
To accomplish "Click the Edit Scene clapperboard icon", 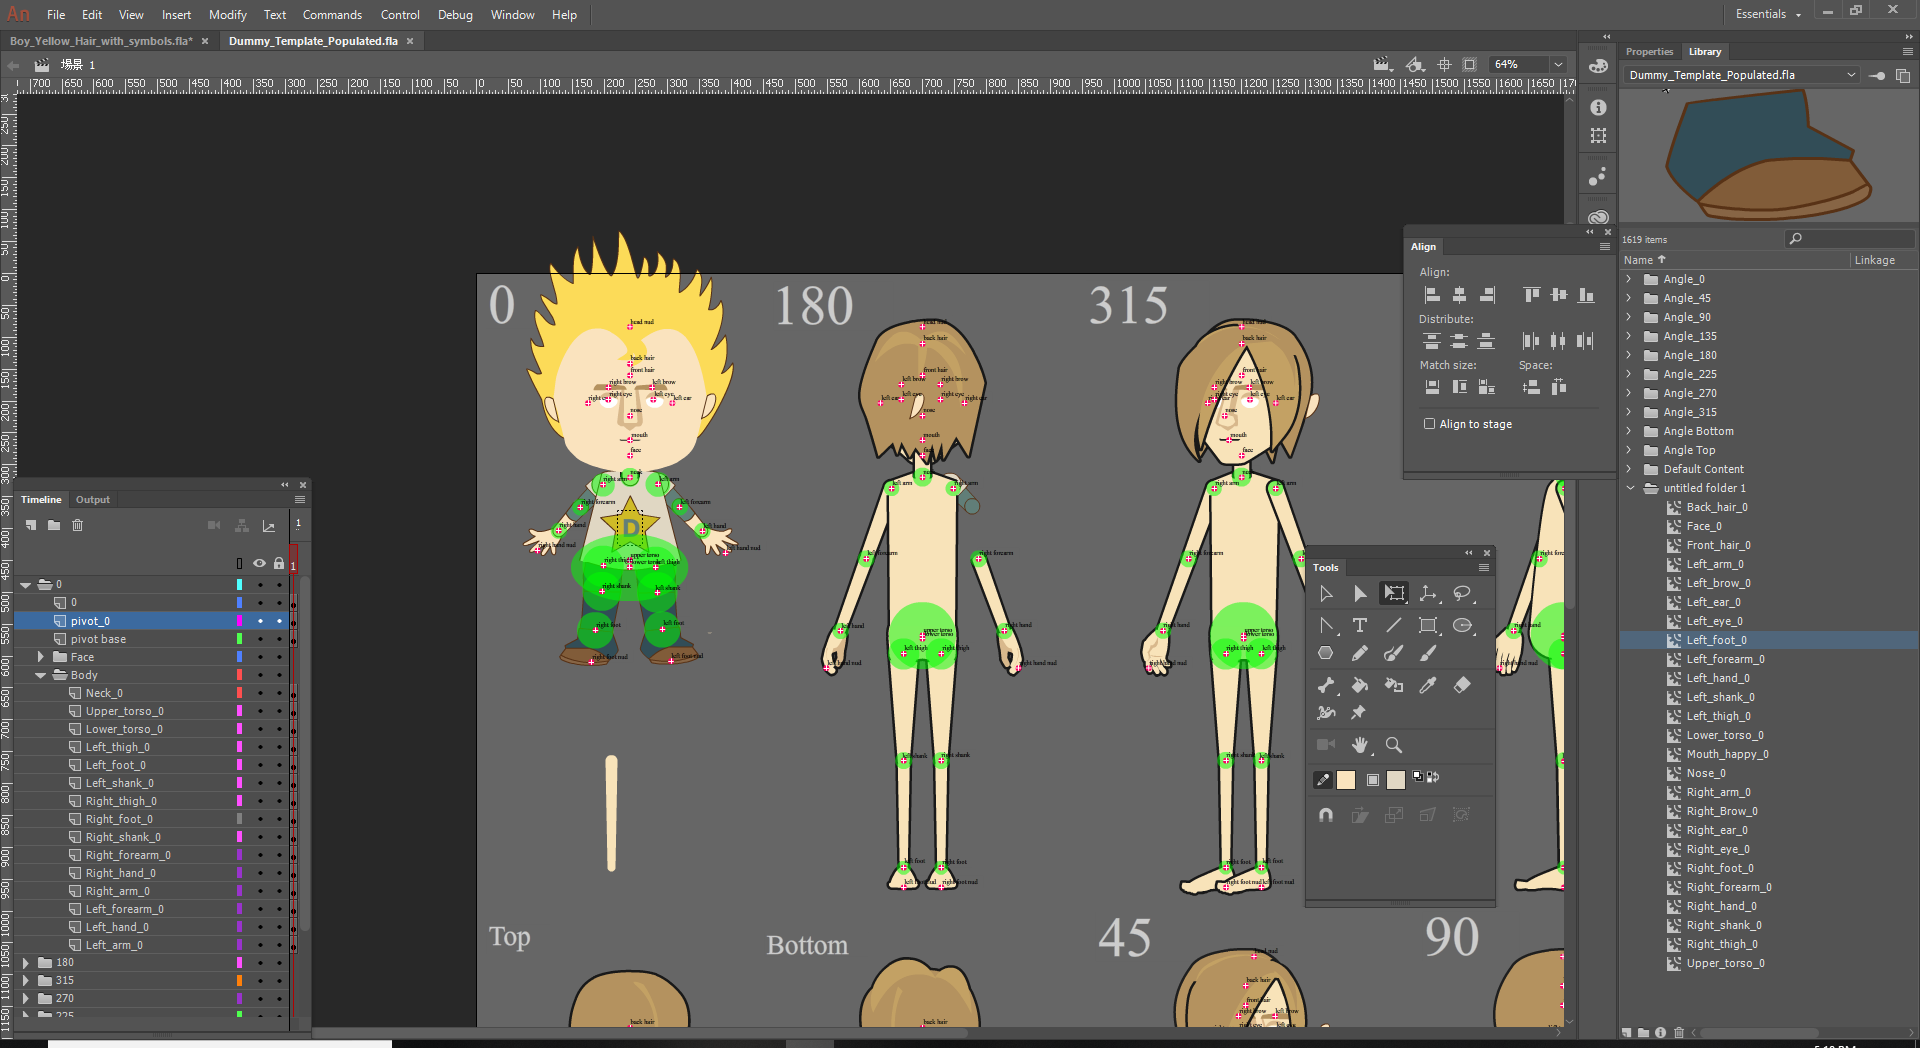I will click(1382, 64).
